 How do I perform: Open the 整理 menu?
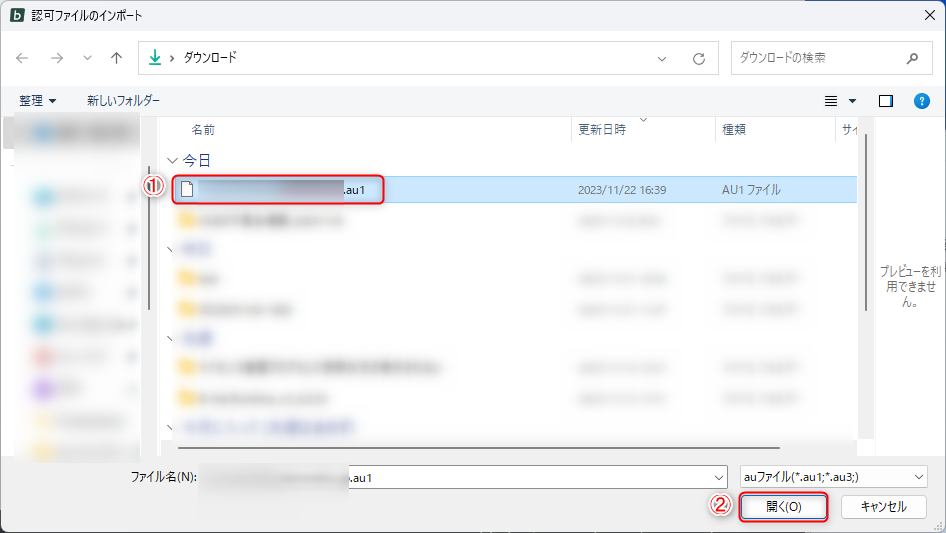point(38,101)
